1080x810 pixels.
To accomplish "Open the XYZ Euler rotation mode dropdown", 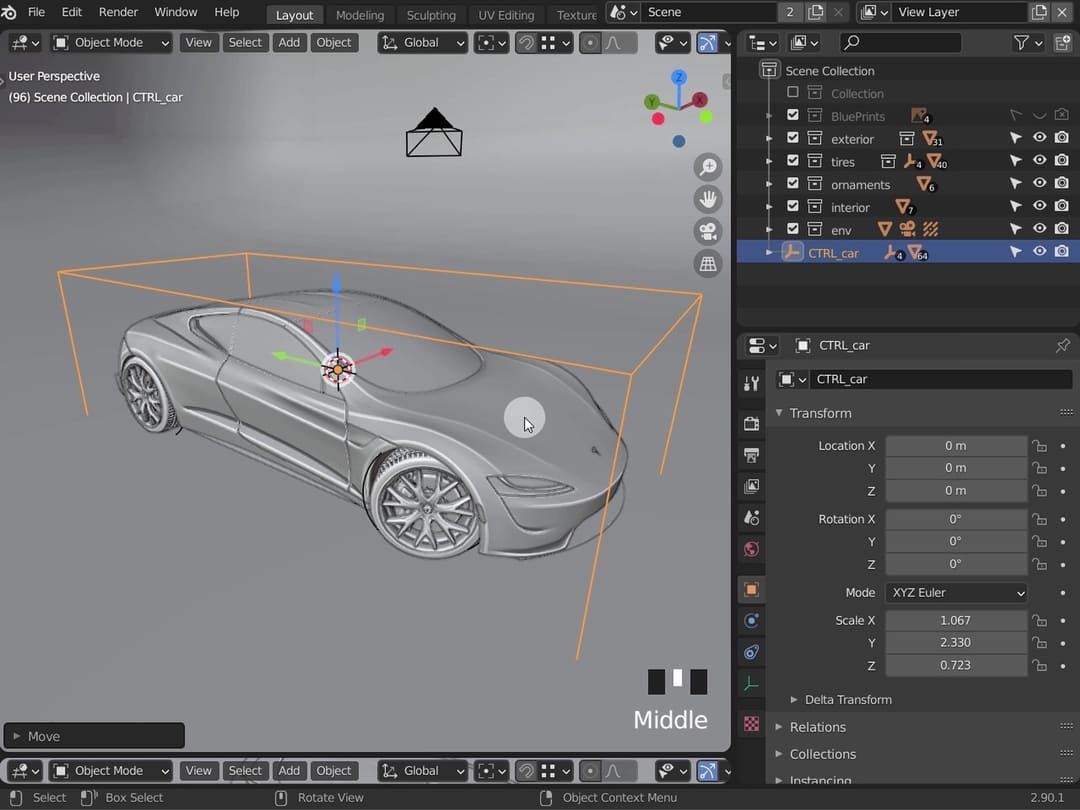I will (x=955, y=592).
